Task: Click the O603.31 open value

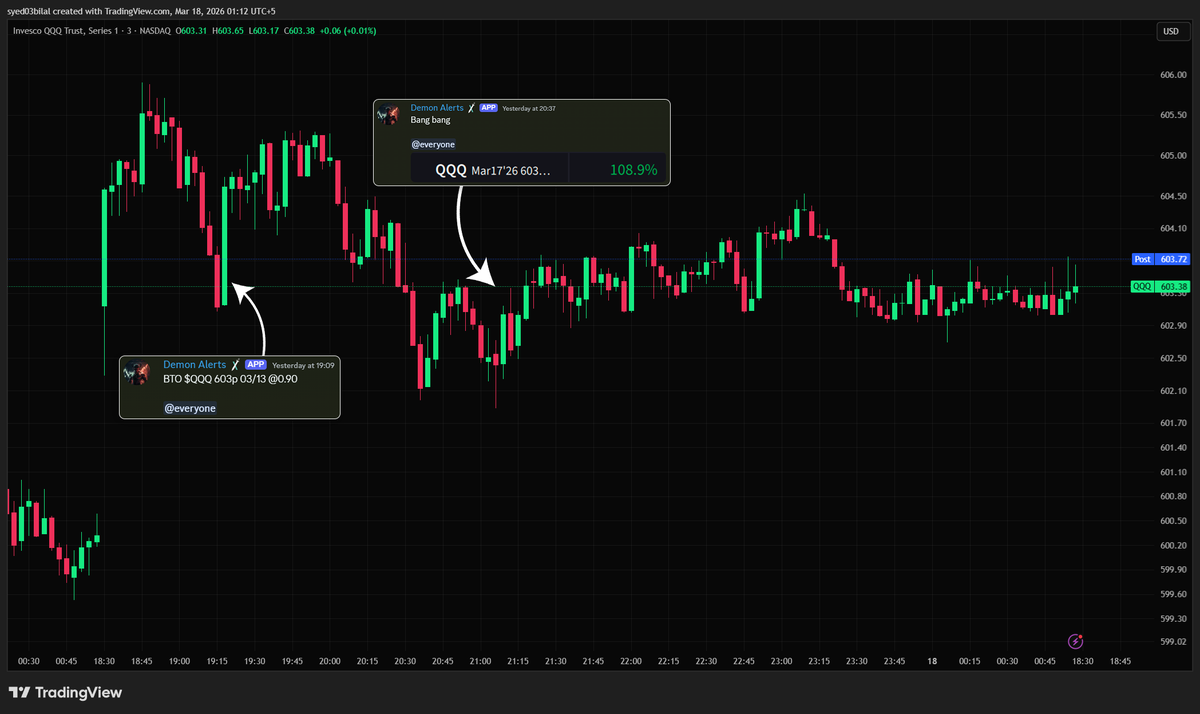Action: (192, 30)
